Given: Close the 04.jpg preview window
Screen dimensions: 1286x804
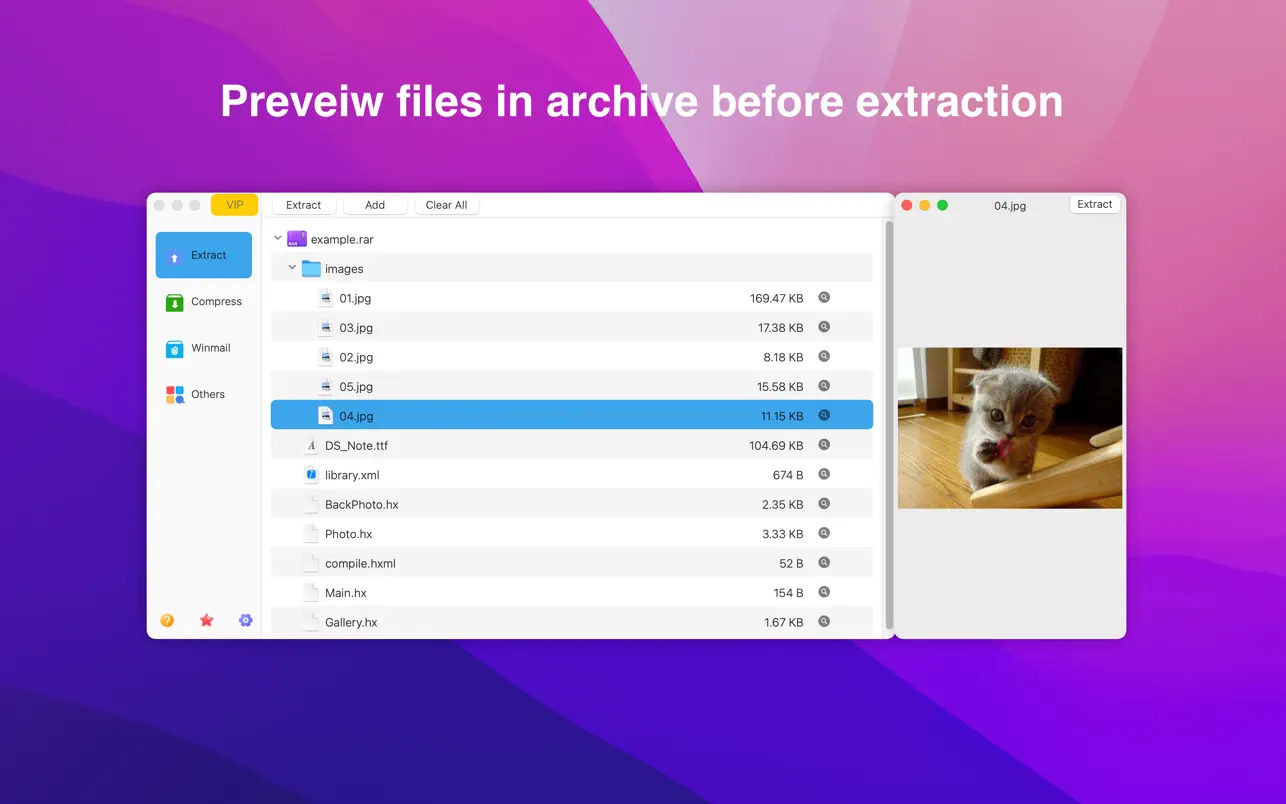Looking at the screenshot, I should click(907, 205).
